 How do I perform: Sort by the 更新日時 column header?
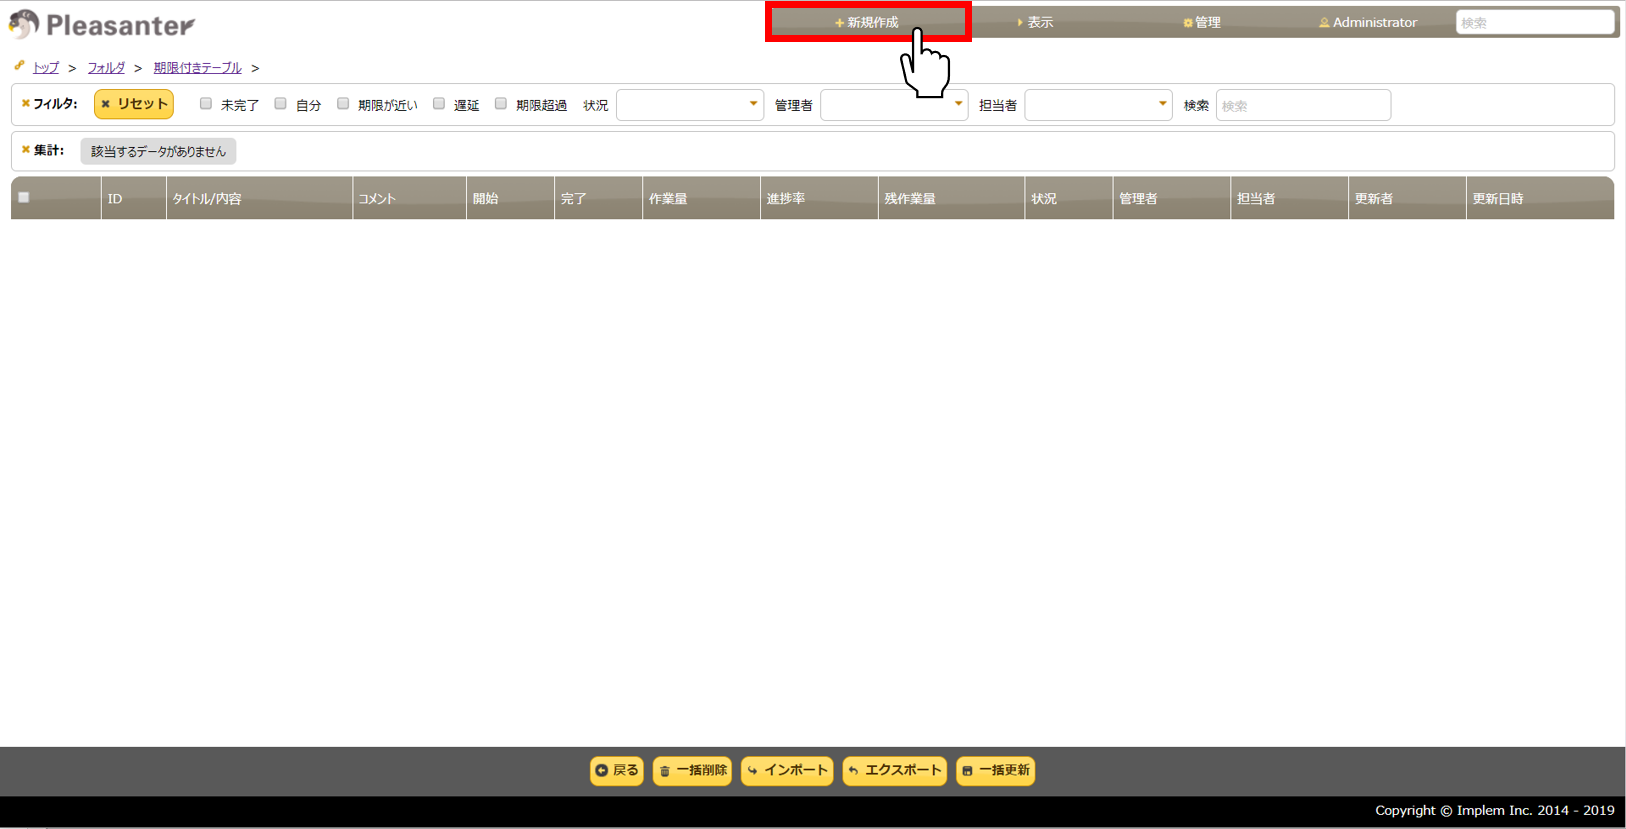point(1540,198)
